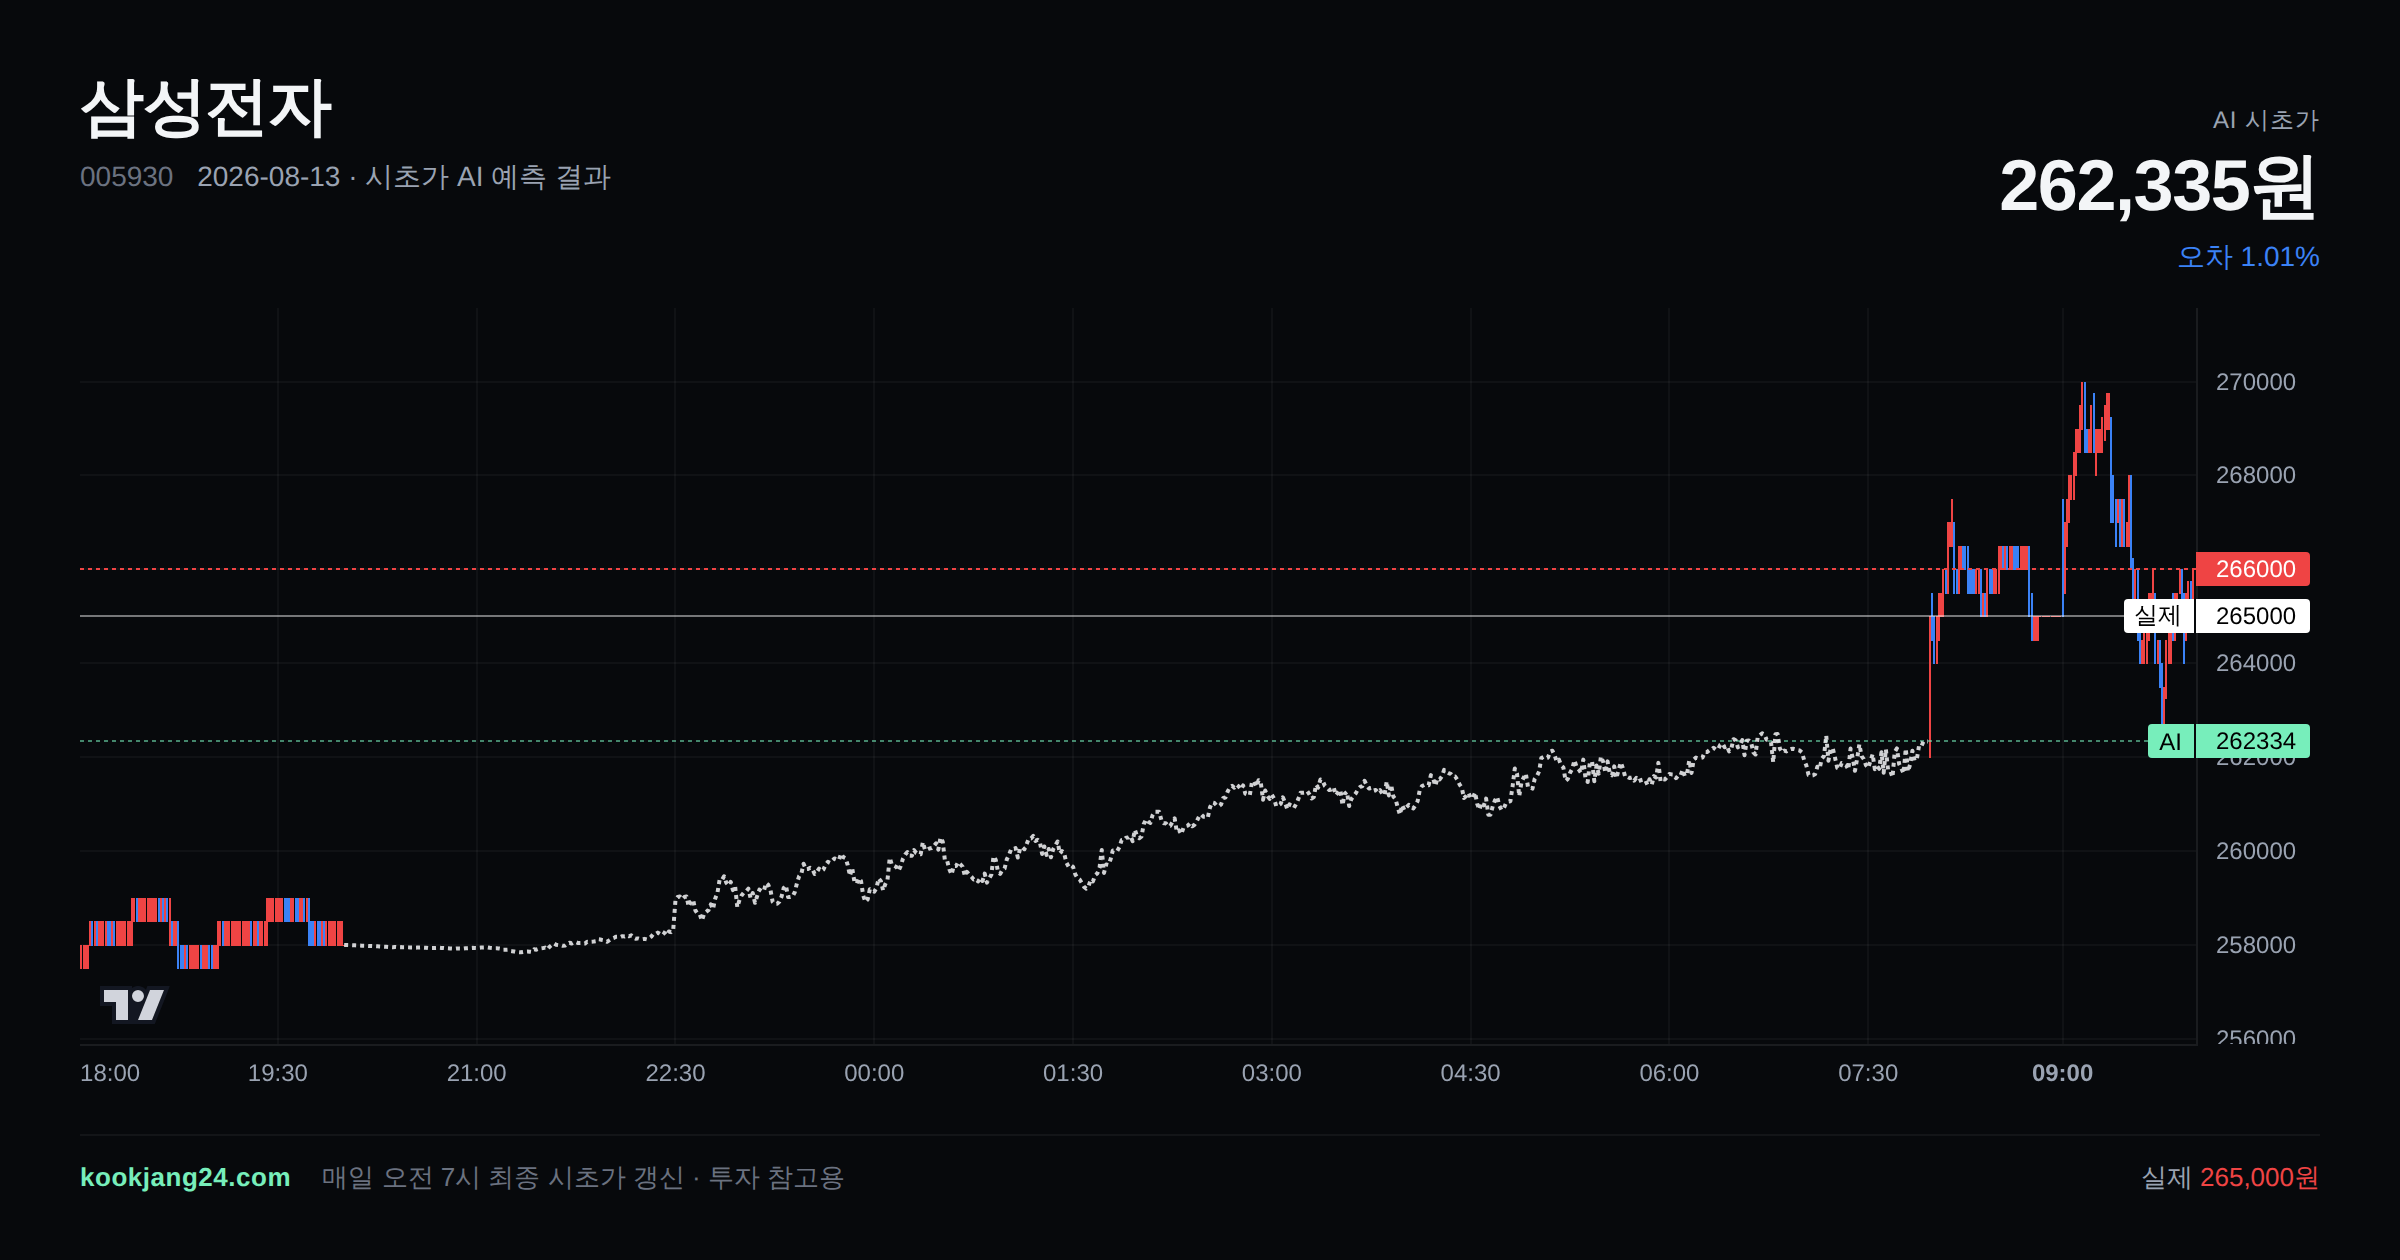Click the 260000 price axis label
Image resolution: width=2400 pixels, height=1260 pixels.
(x=2255, y=851)
